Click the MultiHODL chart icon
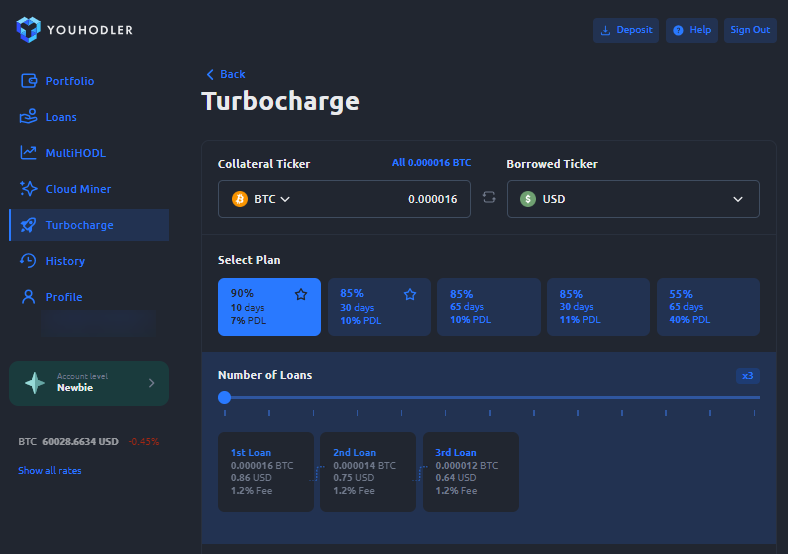The width and height of the screenshot is (788, 554). click(x=29, y=153)
